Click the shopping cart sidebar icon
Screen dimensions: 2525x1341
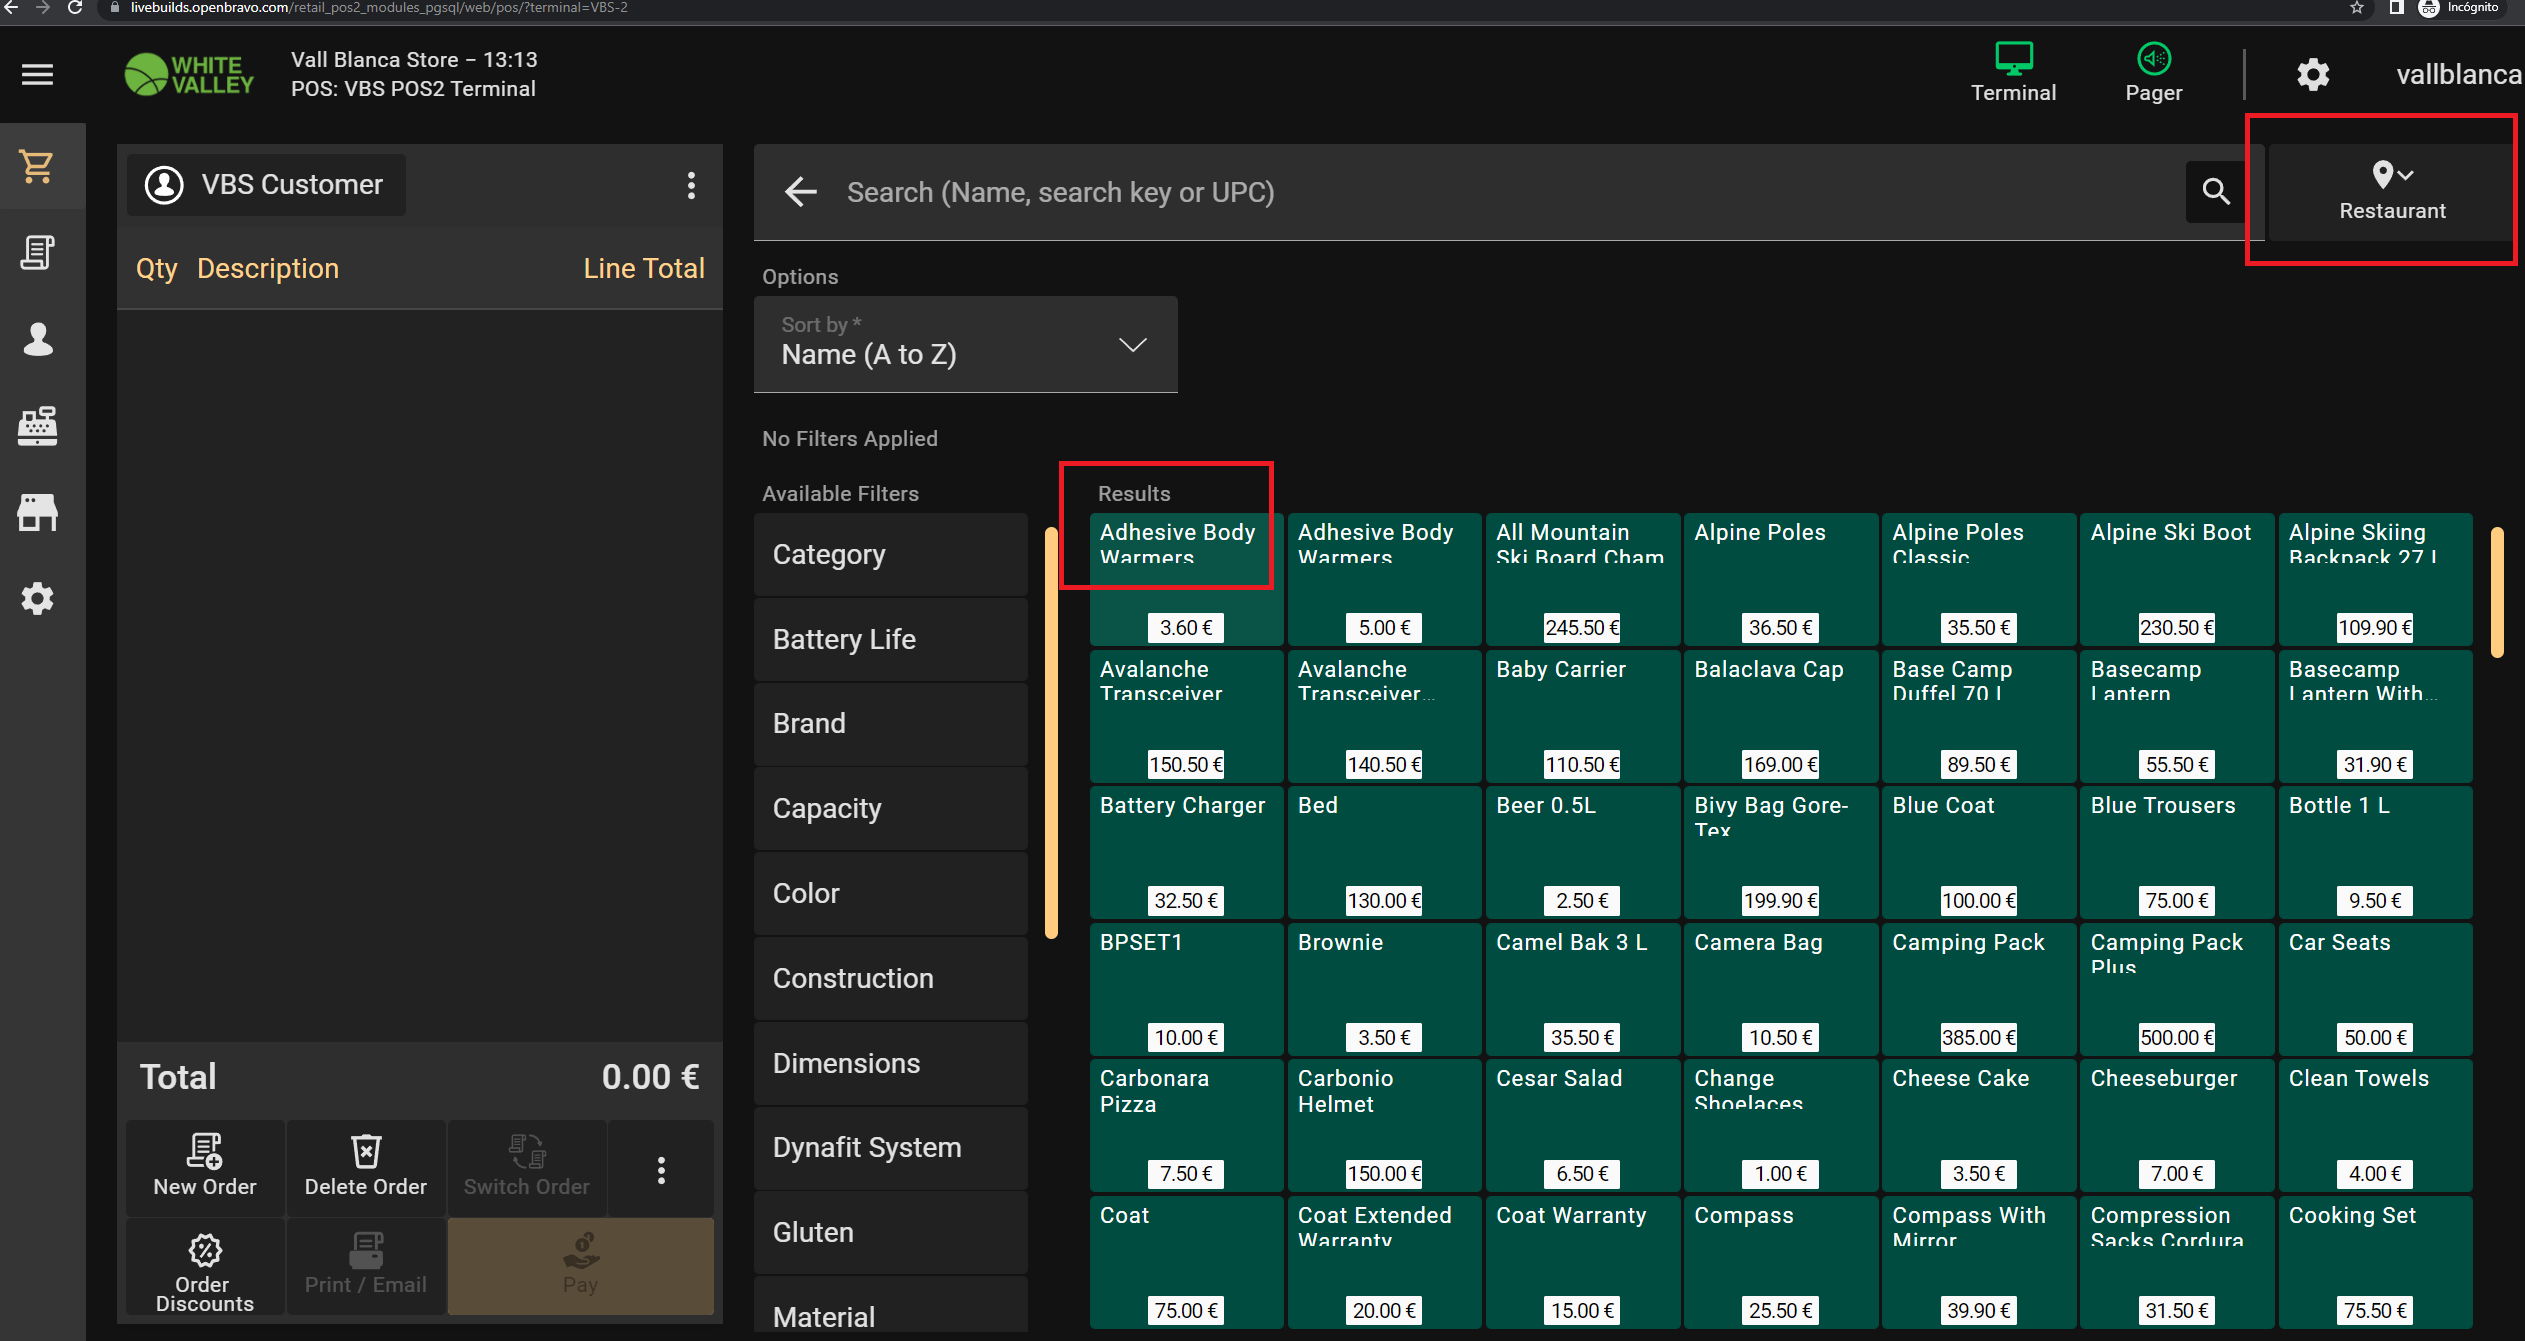pos(38,166)
